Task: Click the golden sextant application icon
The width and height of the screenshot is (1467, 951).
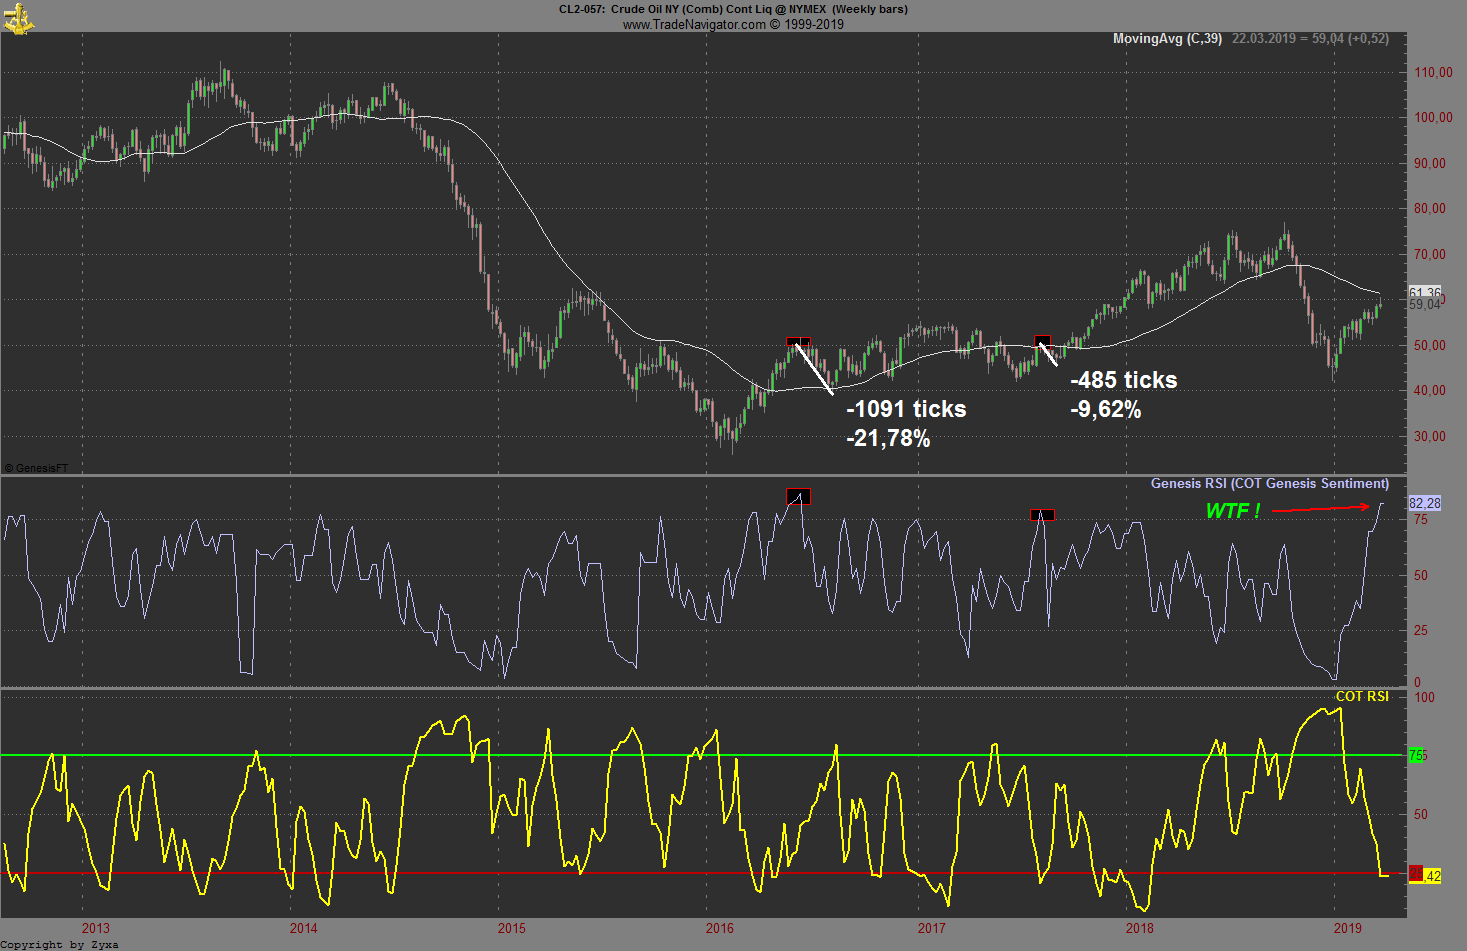Action: point(18,17)
